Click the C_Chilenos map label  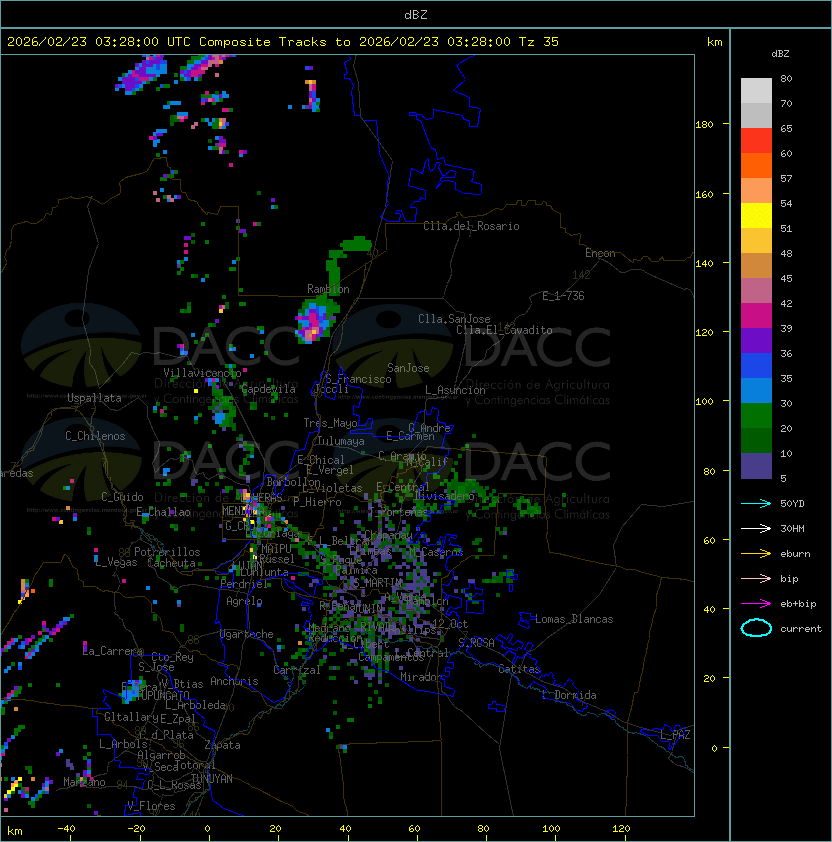tap(95, 436)
